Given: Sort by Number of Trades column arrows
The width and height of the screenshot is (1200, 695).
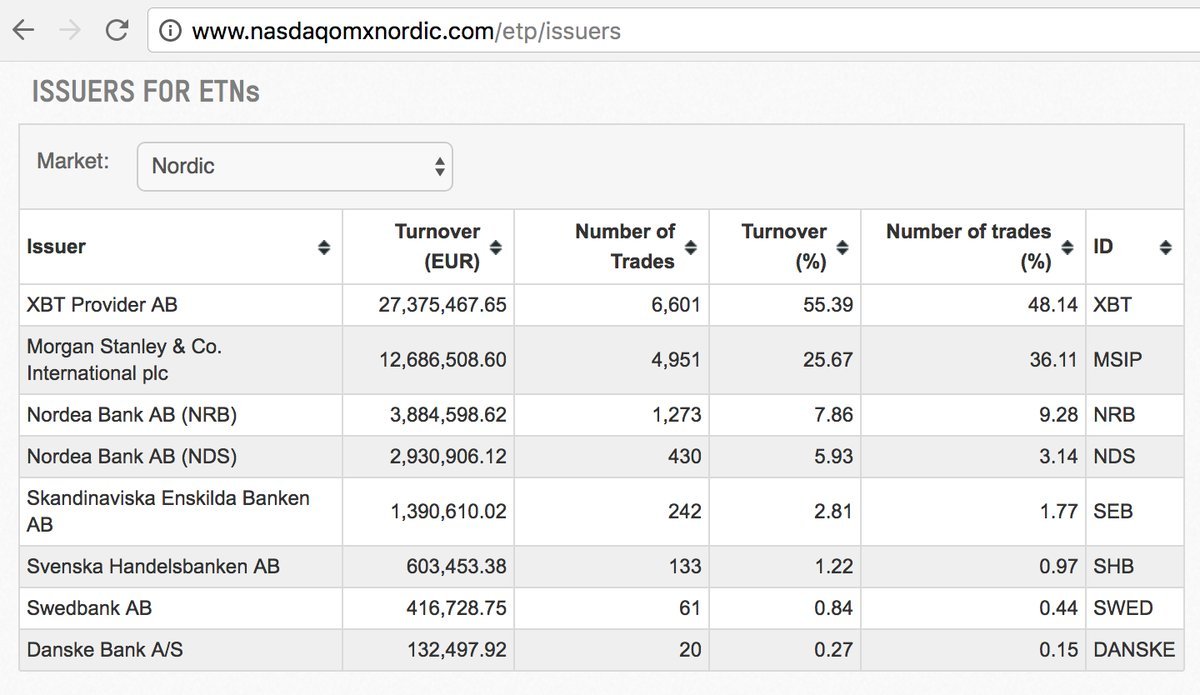Looking at the screenshot, I should [x=691, y=247].
